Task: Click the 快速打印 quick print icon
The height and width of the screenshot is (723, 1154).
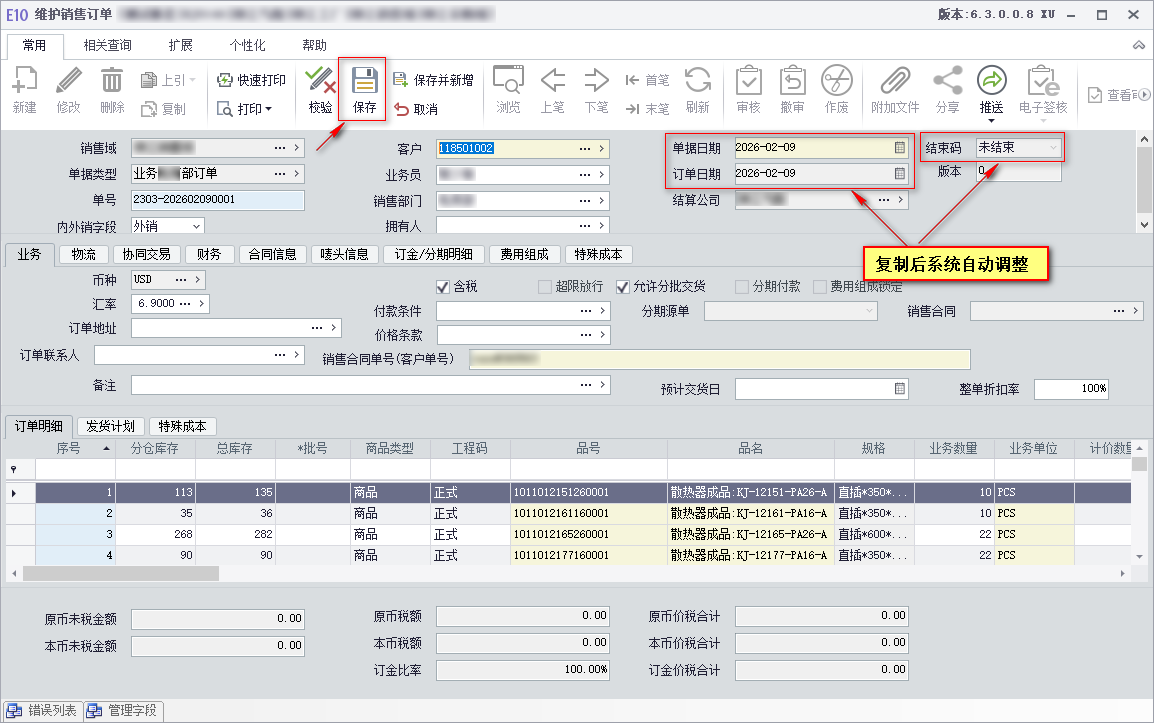Action: tap(225, 80)
